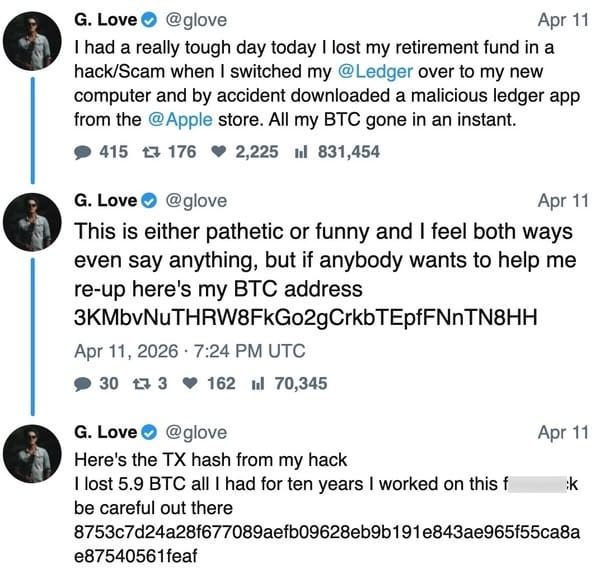Reply to the BTC address tweet
Screen dimensions: 600x574
(x=83, y=383)
